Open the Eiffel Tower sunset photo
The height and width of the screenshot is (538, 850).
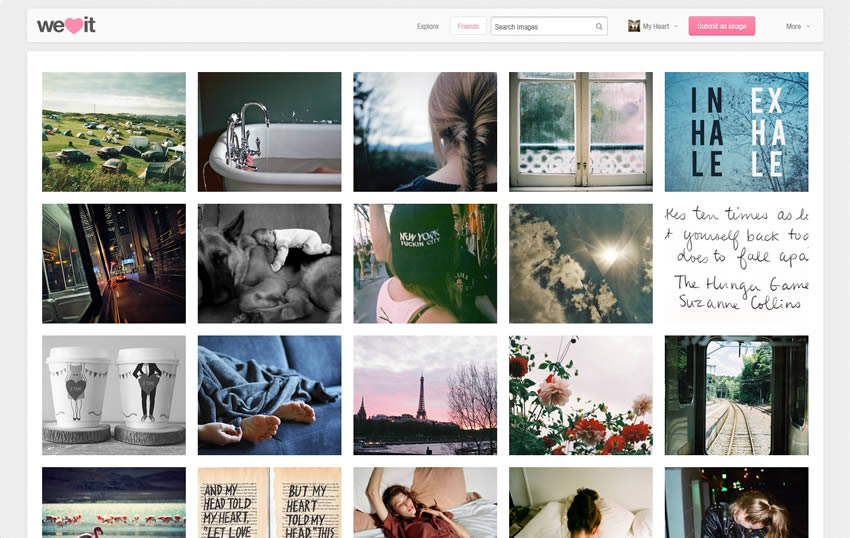tap(425, 395)
